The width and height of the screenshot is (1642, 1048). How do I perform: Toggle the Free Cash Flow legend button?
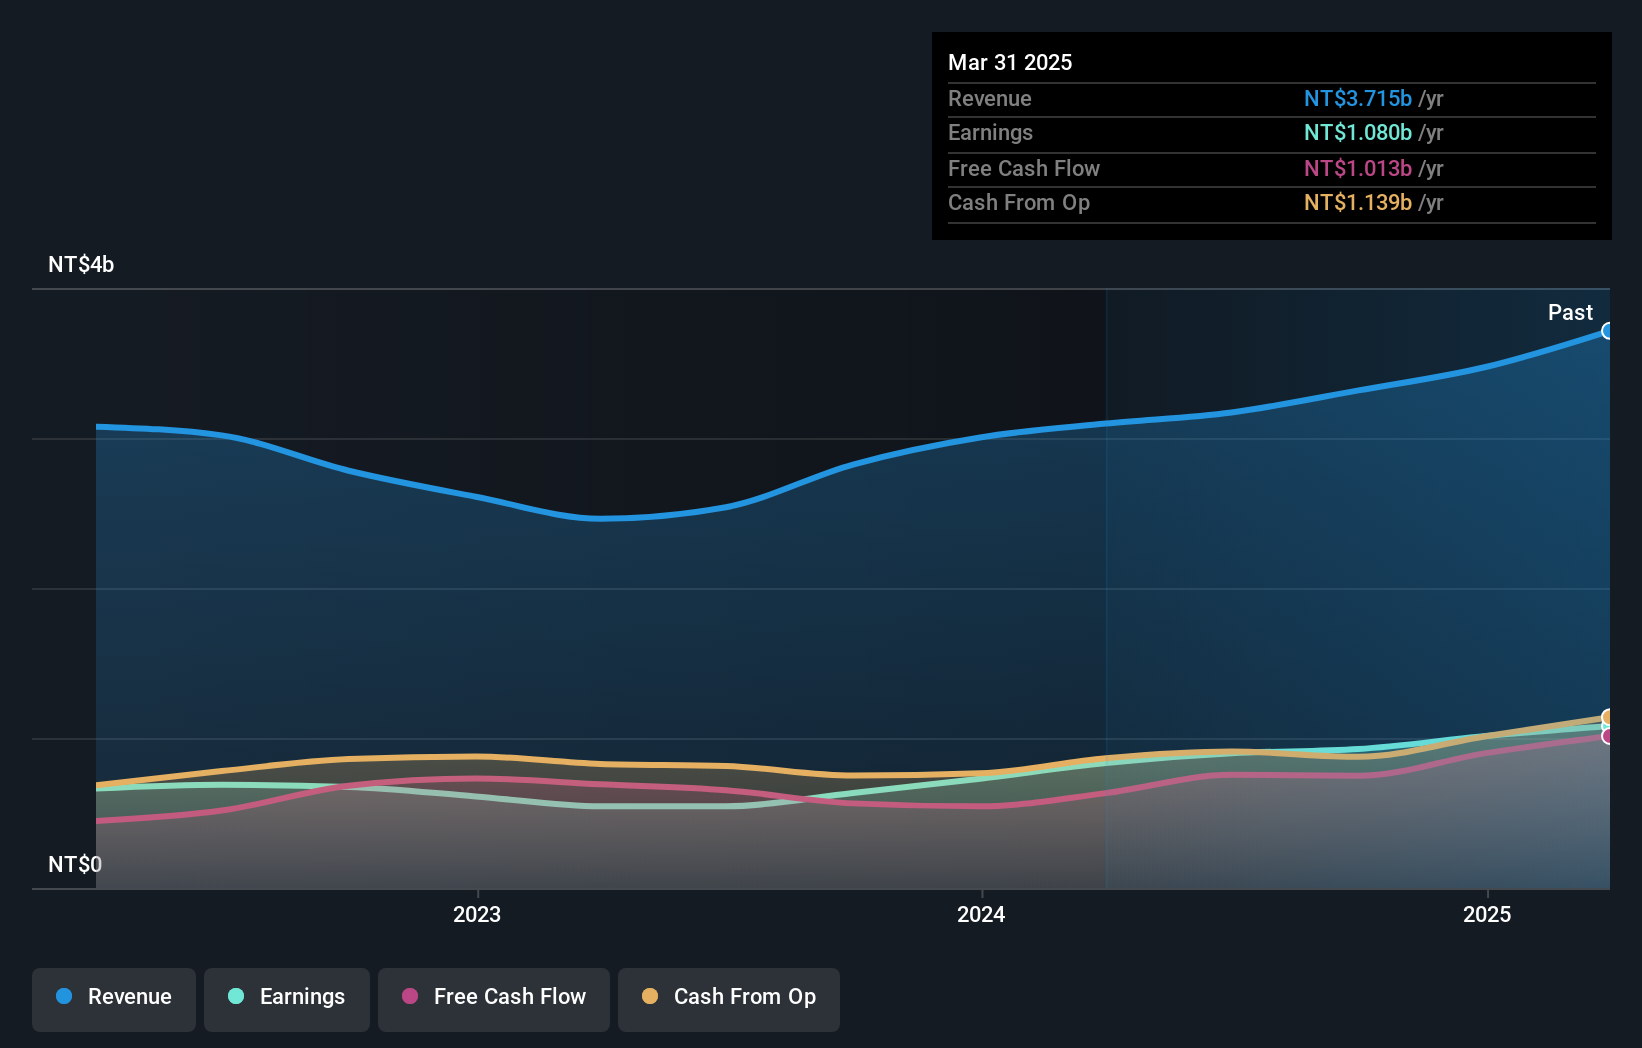(494, 999)
